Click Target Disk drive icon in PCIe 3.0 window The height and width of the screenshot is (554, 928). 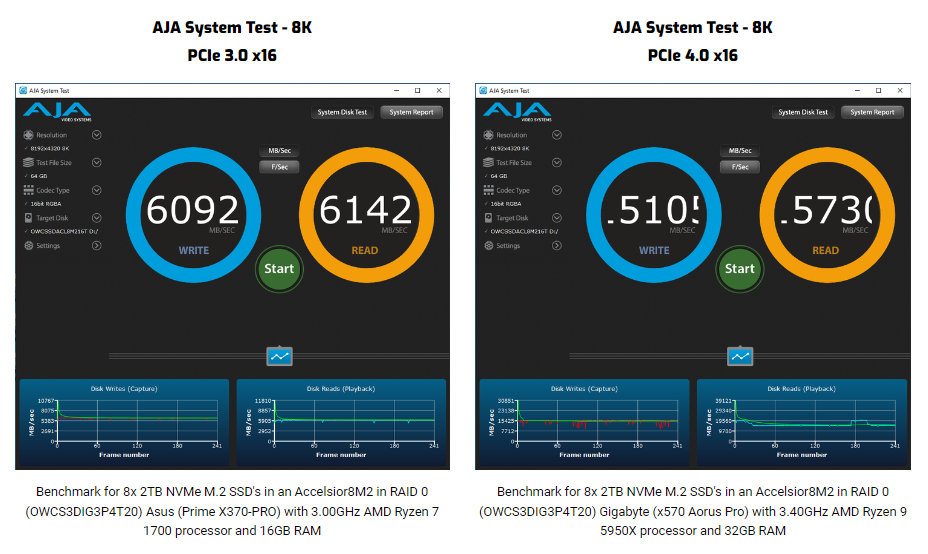[28, 218]
